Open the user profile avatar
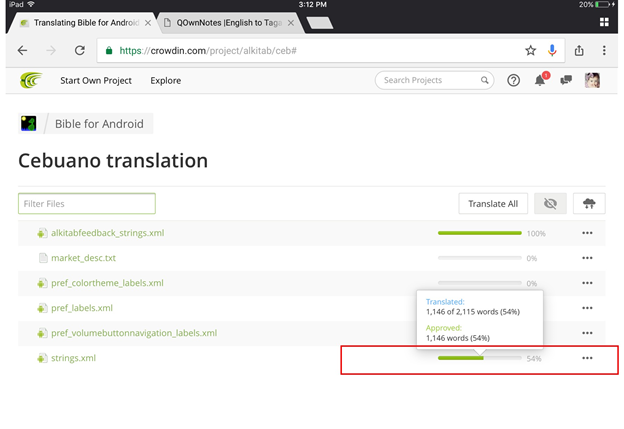The image size is (624, 429). click(592, 80)
